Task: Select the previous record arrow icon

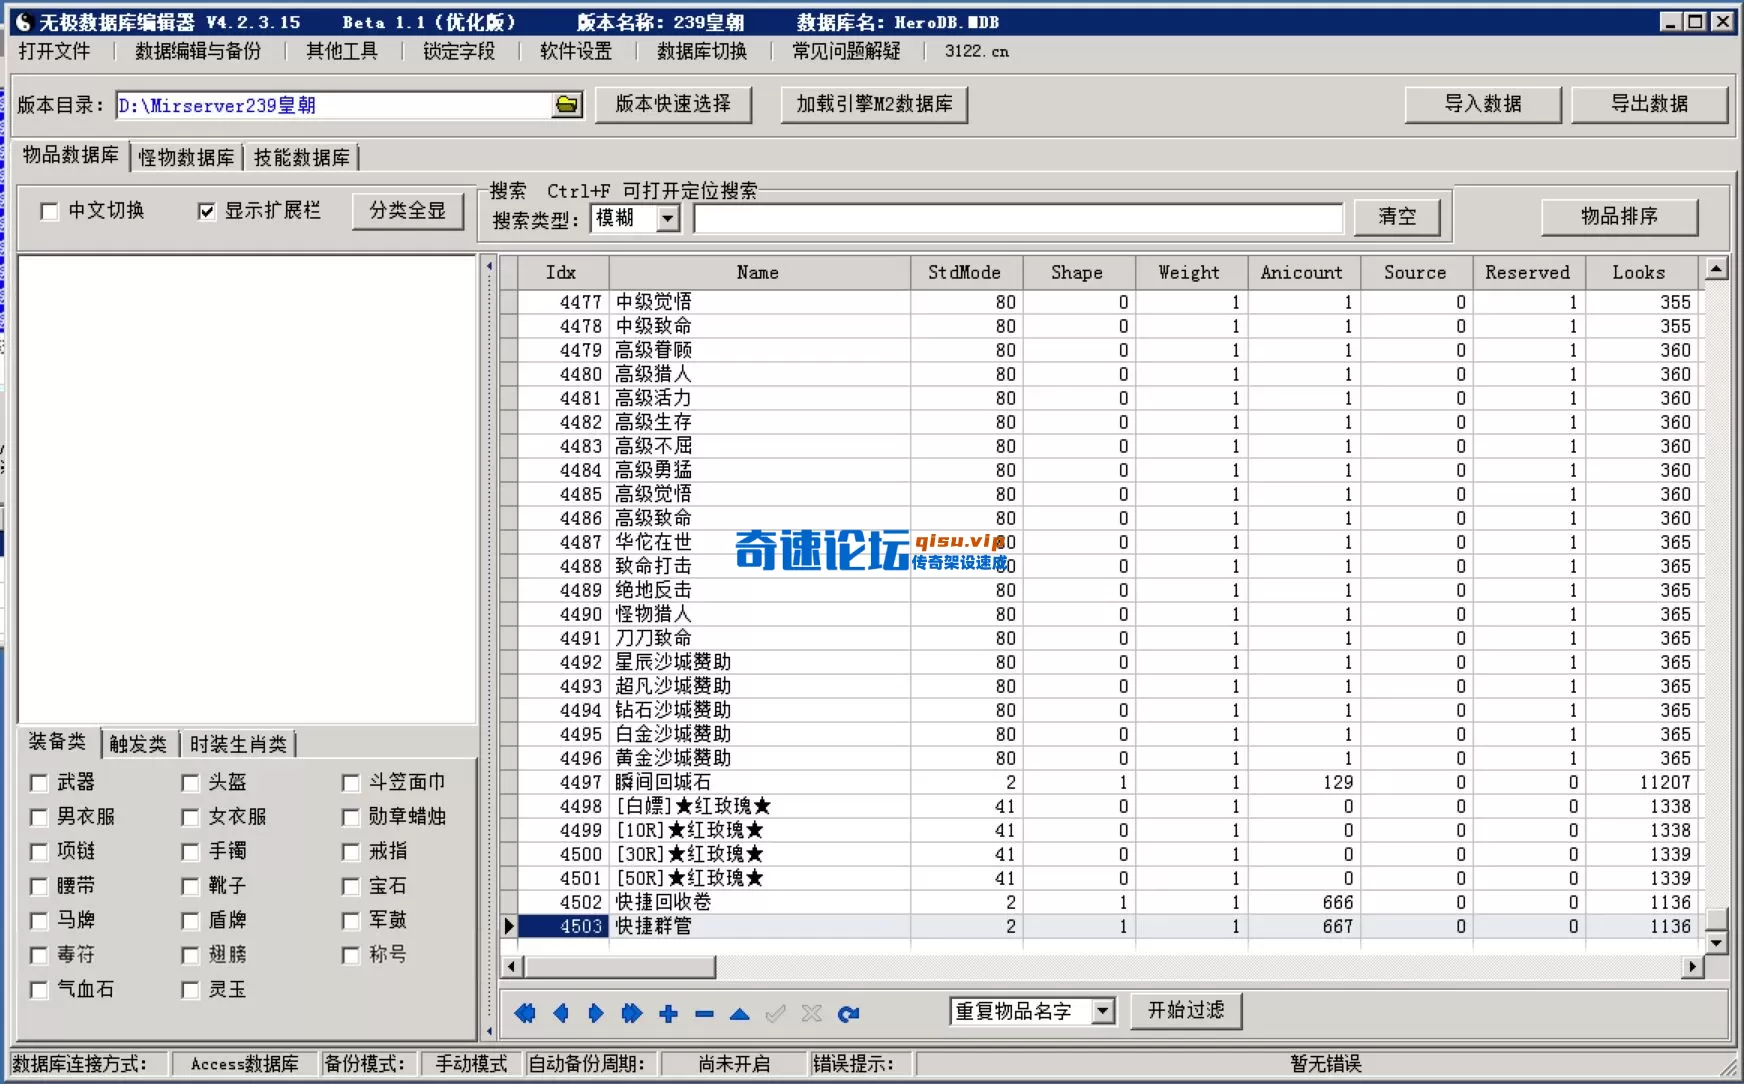Action: click(560, 1013)
